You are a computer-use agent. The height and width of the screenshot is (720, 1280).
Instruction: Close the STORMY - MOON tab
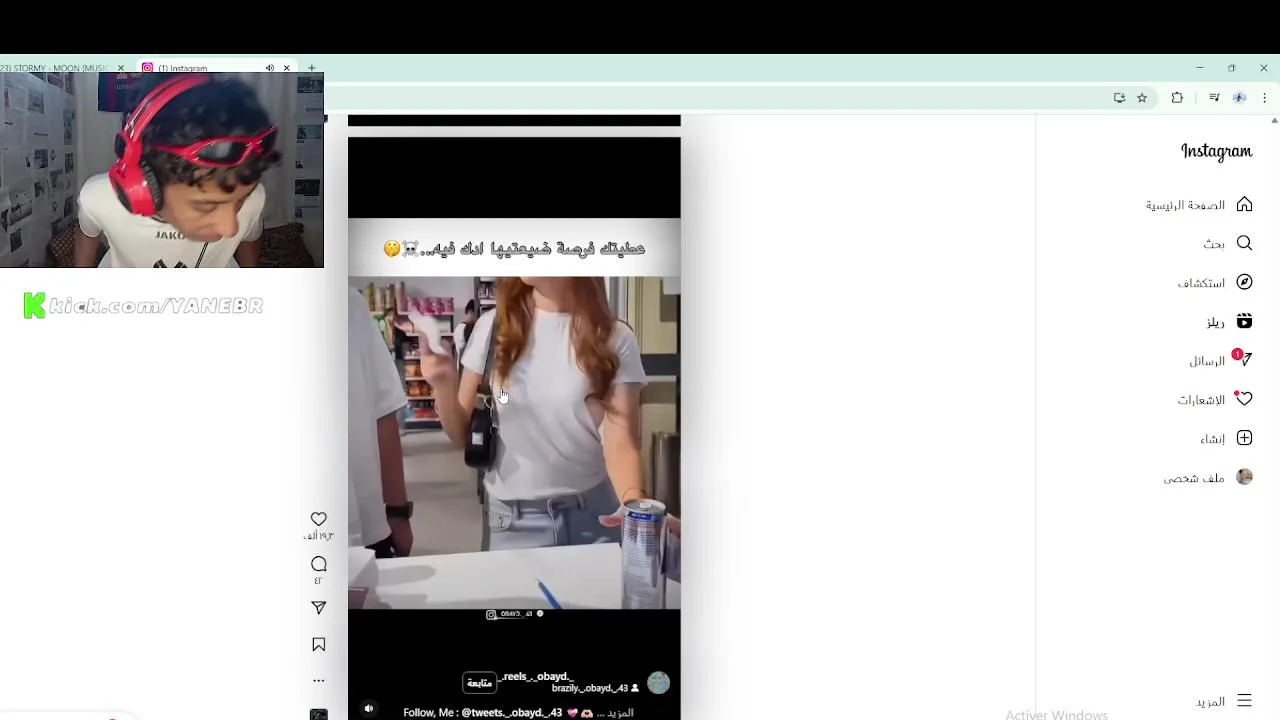pos(121,68)
